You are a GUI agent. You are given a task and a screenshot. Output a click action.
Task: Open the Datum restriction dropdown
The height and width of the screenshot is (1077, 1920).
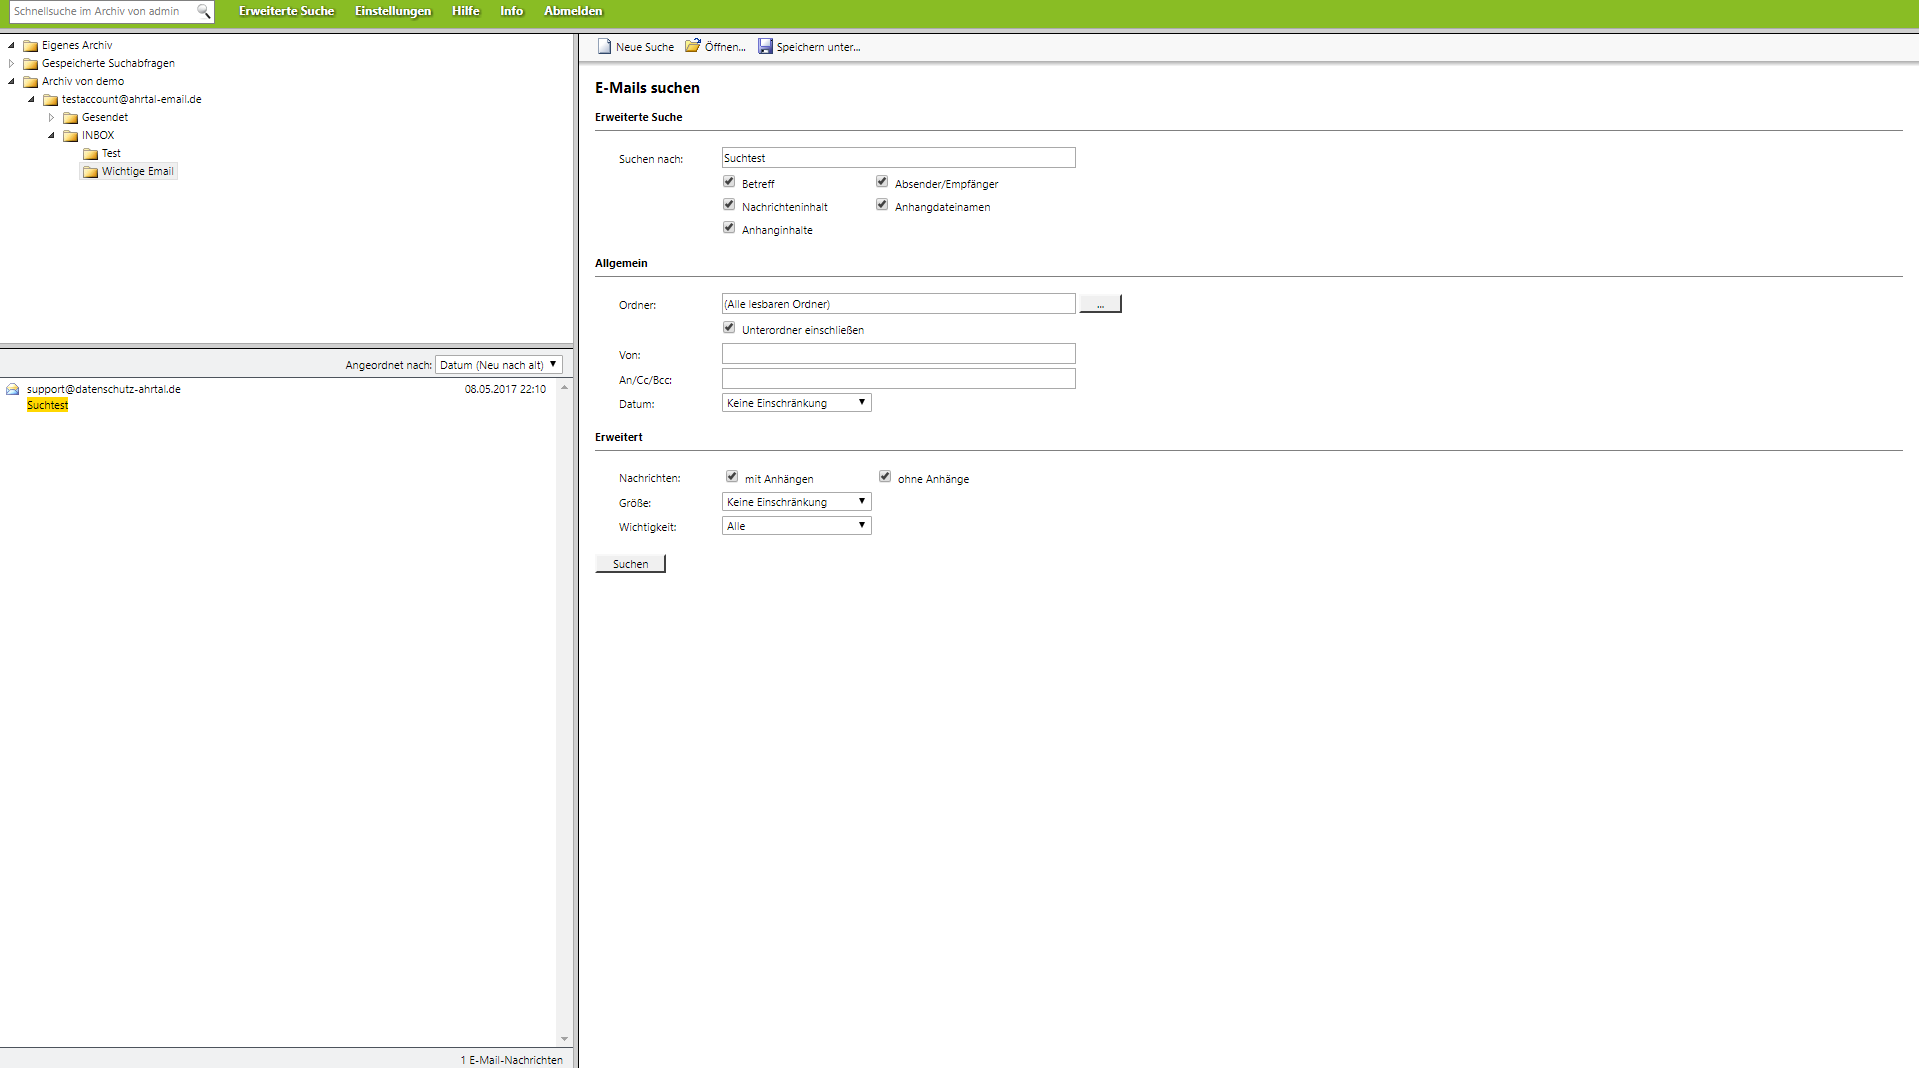coord(796,403)
